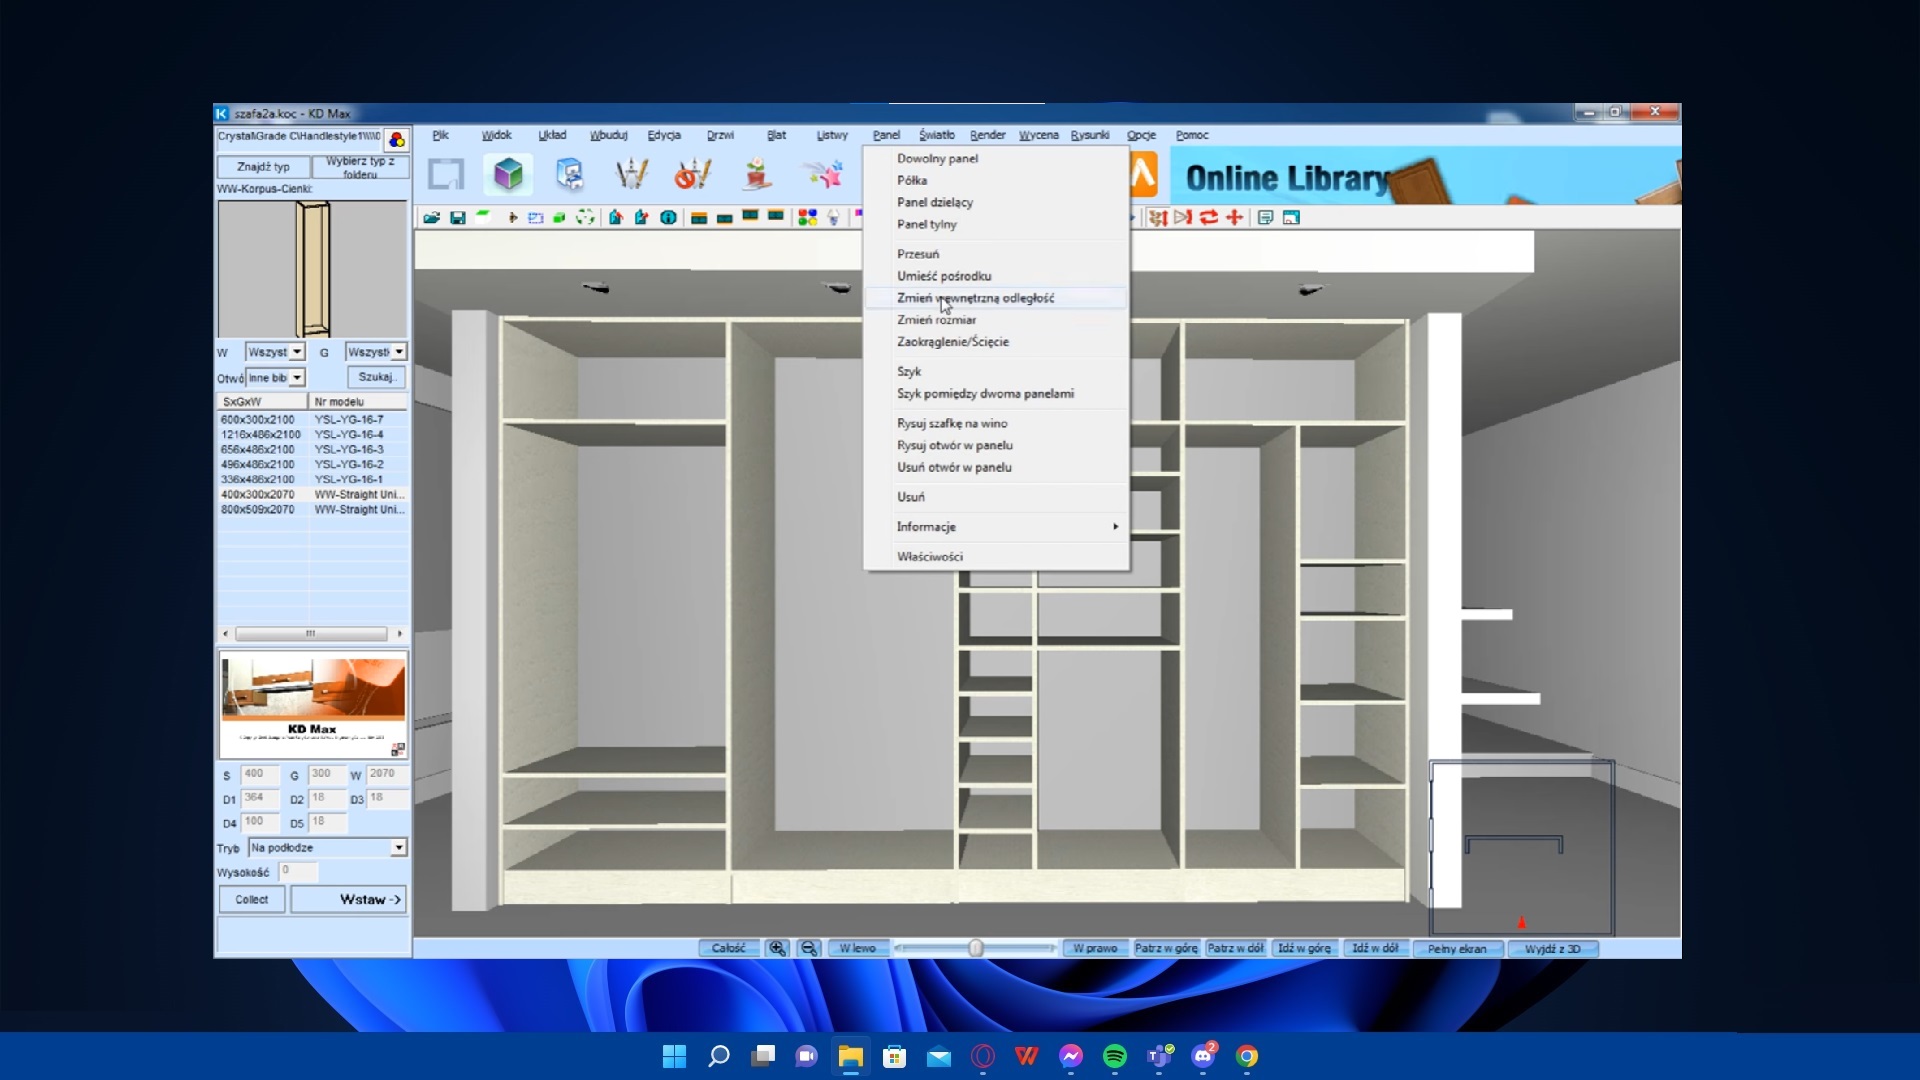
Task: Open Spotify from the taskbar
Action: 1114,1056
